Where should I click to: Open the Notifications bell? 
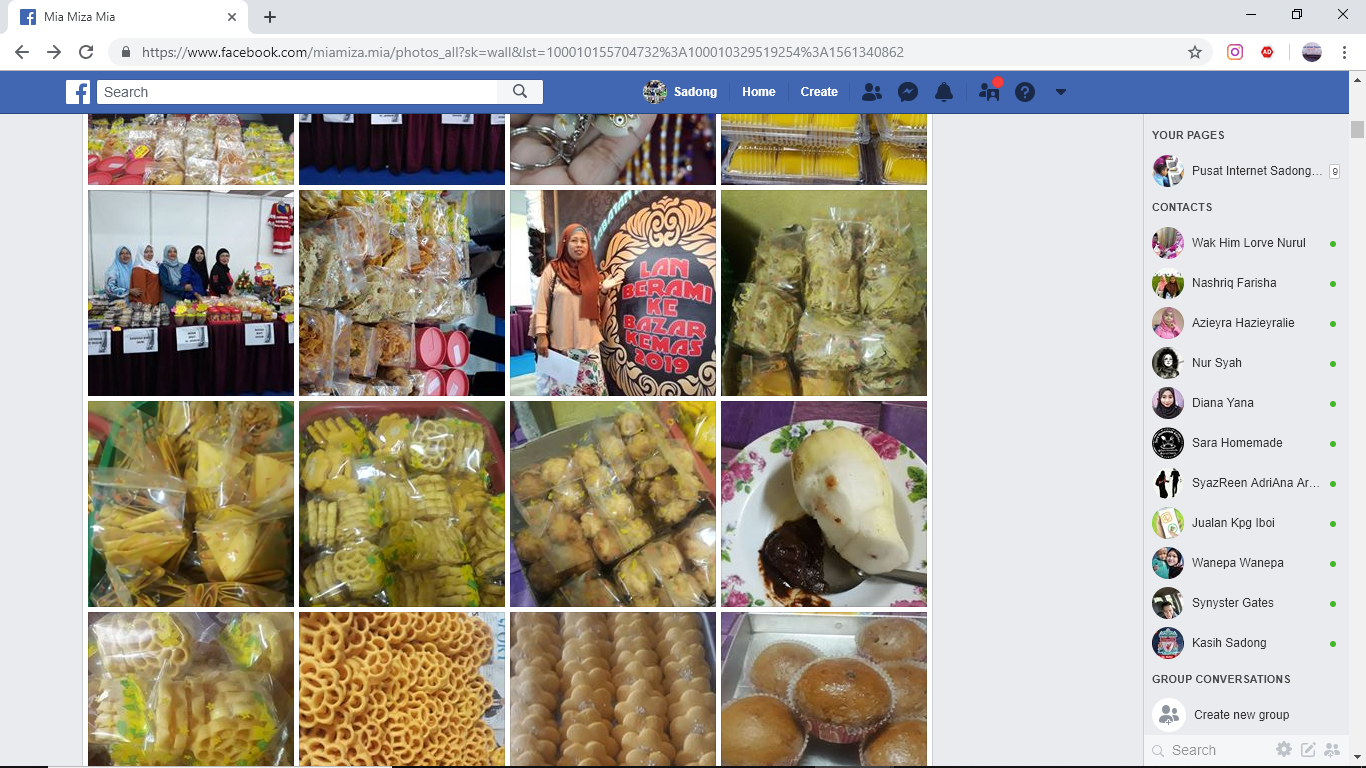click(943, 92)
